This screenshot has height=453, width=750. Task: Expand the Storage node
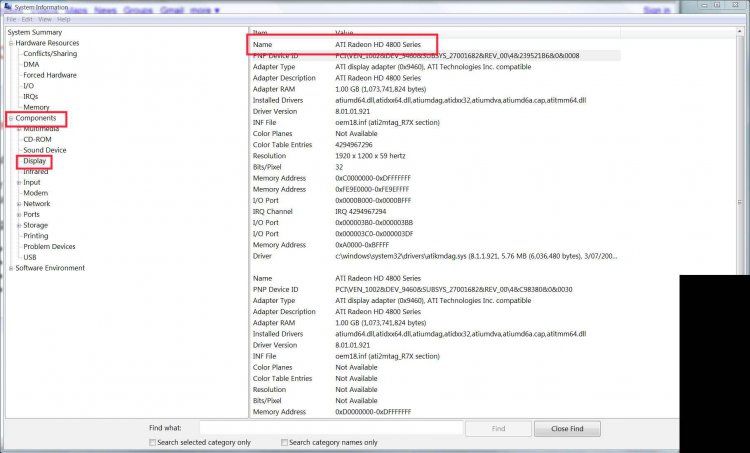pos(19,225)
